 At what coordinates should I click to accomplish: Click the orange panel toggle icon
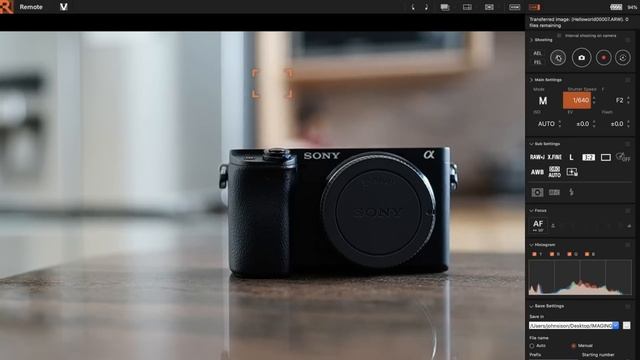coord(534,7)
